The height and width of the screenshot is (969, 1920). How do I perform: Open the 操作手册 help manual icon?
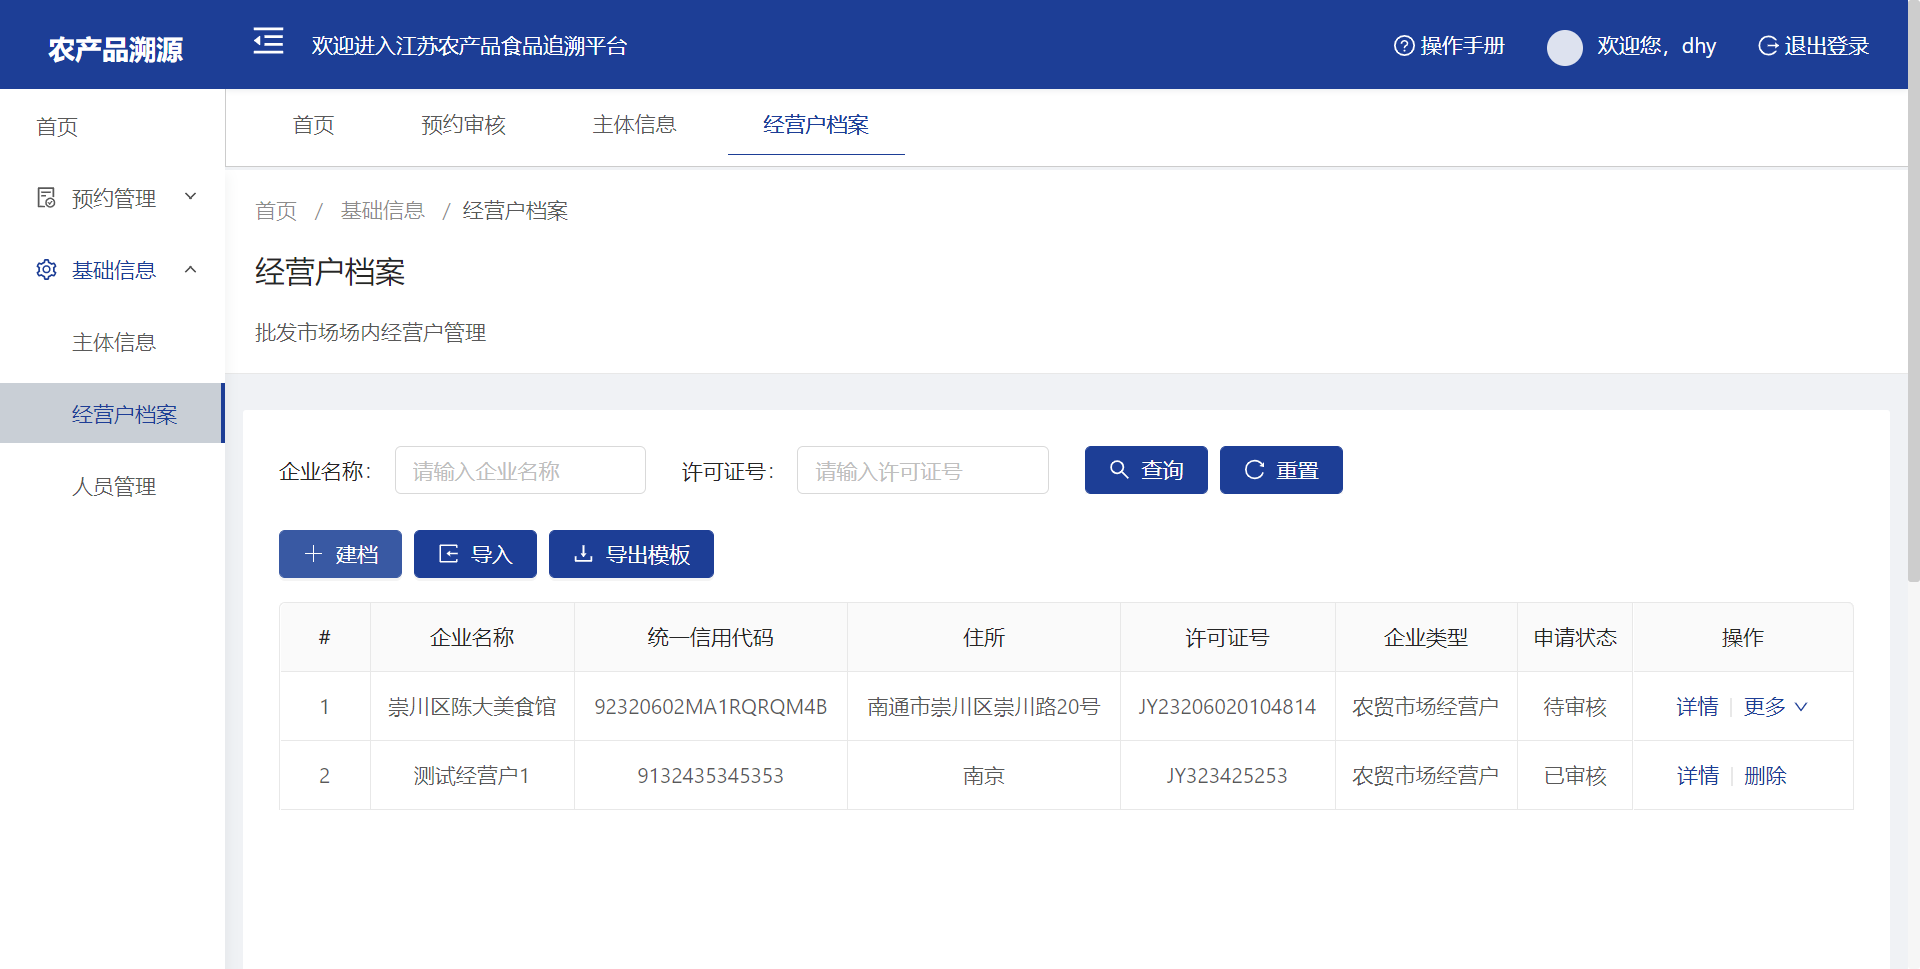pos(1404,46)
